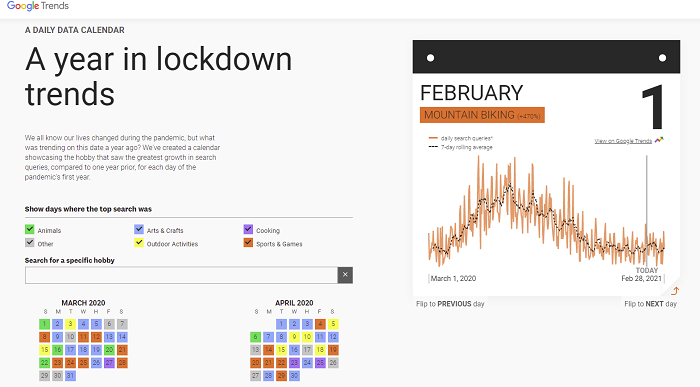The height and width of the screenshot is (387, 700).
Task: Click the 'March 1, 2020' chart axis label
Action: [x=453, y=279]
